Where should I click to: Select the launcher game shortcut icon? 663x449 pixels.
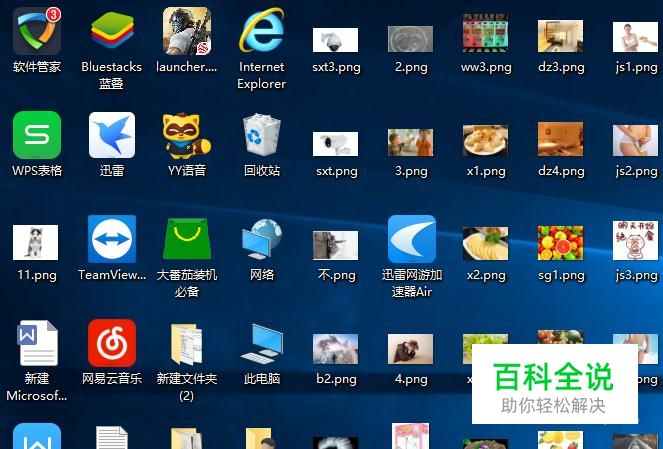(x=187, y=31)
